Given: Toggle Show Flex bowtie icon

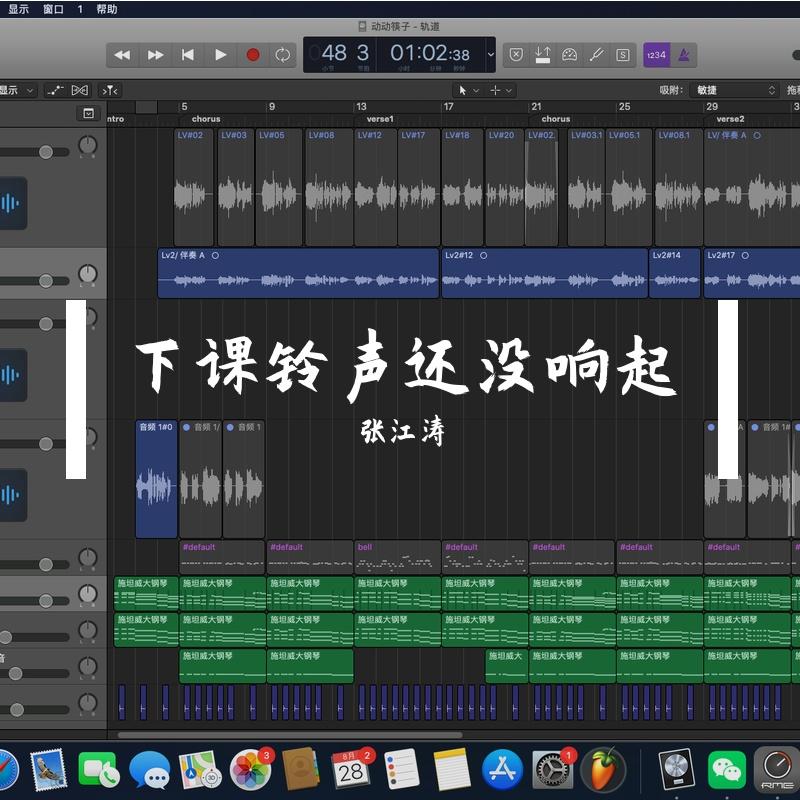Looking at the screenshot, I should pyautogui.click(x=80, y=90).
